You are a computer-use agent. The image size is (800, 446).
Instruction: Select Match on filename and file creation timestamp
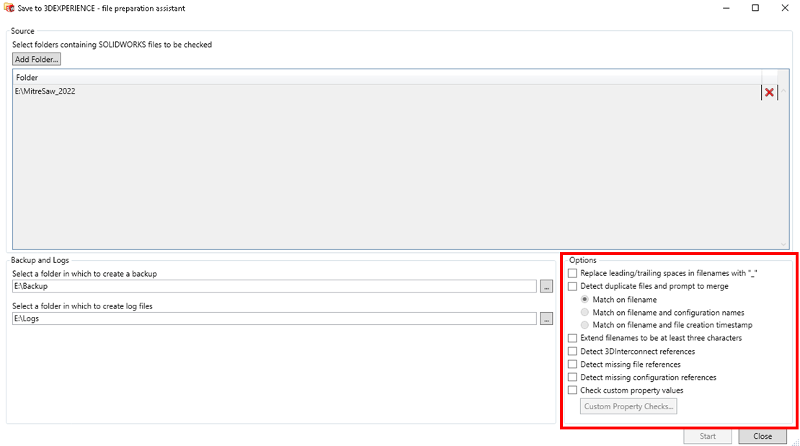pos(585,325)
